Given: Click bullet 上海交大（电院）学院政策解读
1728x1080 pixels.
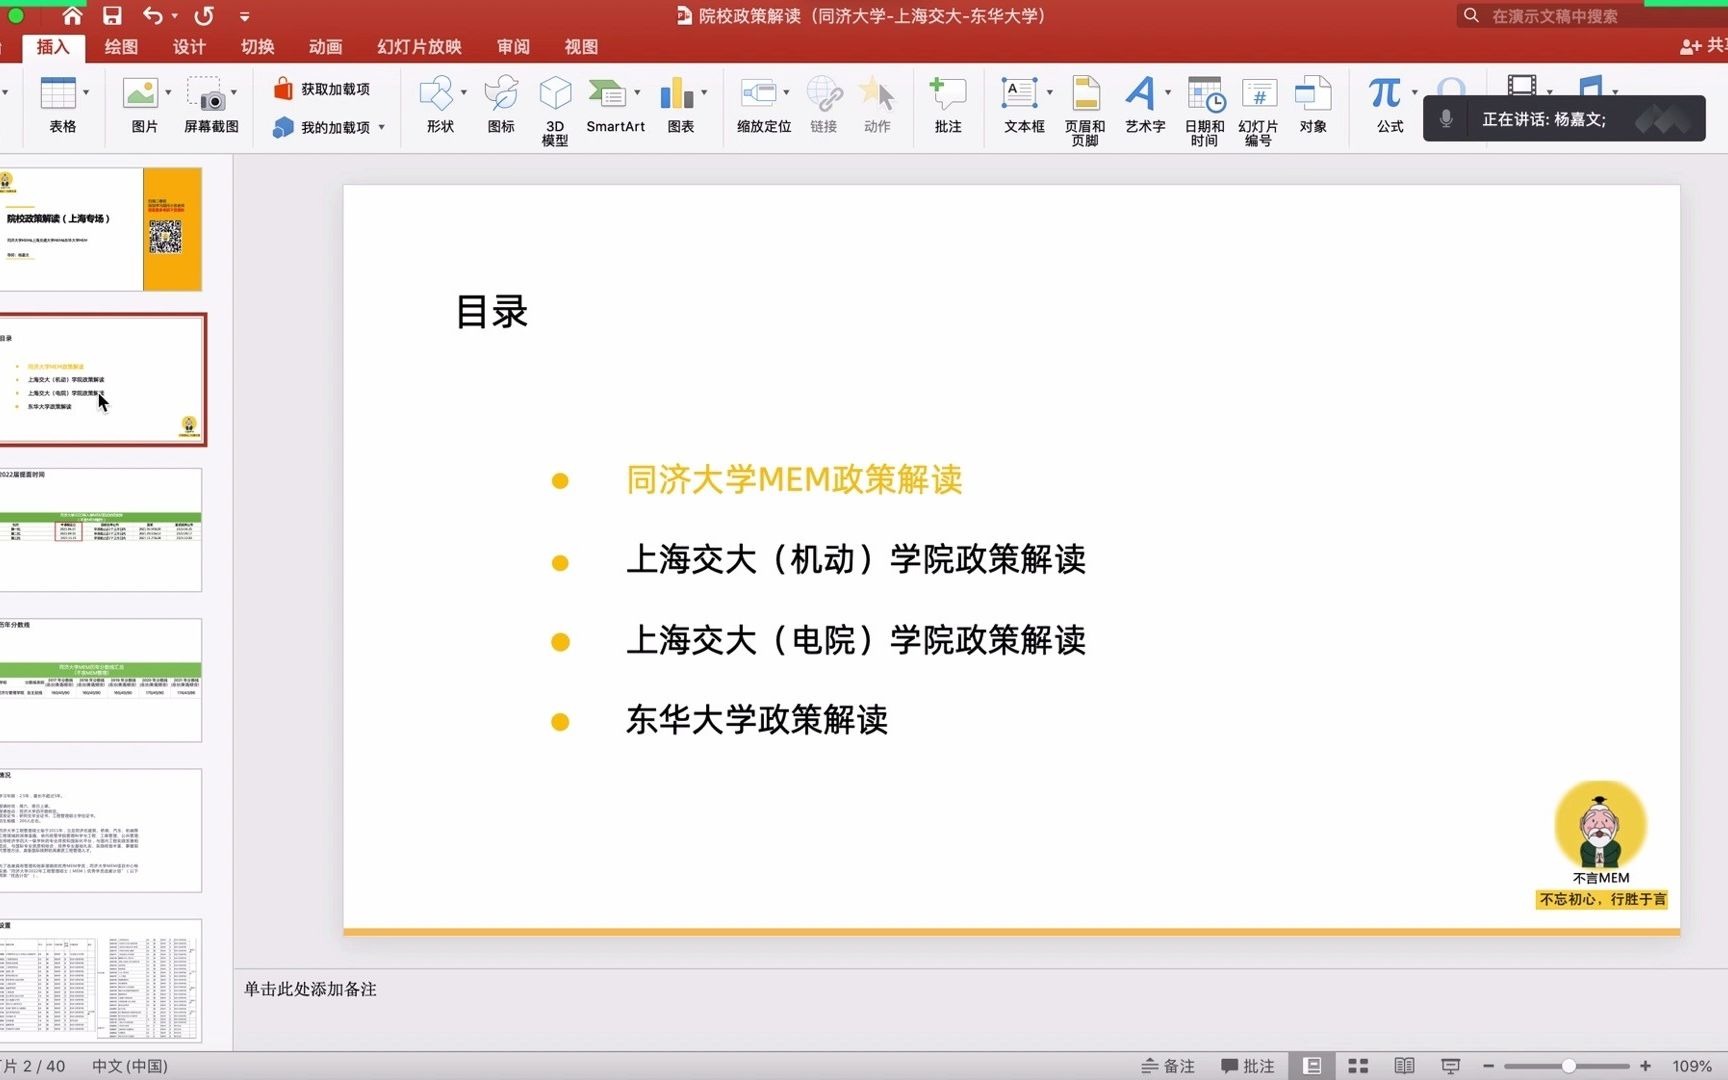Looking at the screenshot, I should pyautogui.click(x=856, y=640).
